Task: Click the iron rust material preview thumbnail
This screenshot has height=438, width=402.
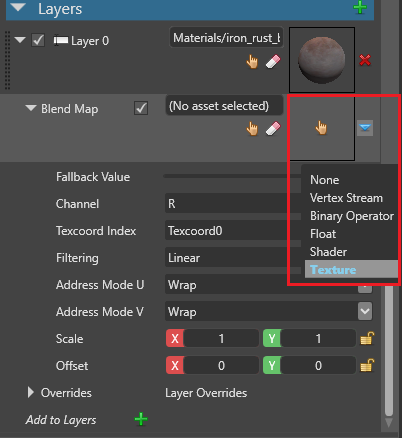Action: 322,60
